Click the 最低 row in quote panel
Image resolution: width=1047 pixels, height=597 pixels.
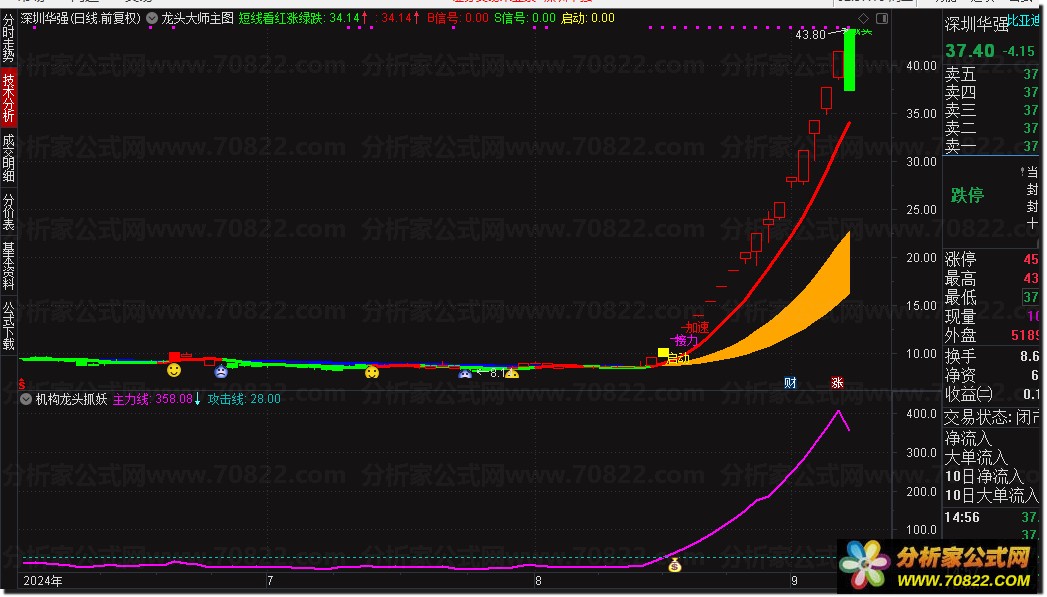(x=992, y=297)
